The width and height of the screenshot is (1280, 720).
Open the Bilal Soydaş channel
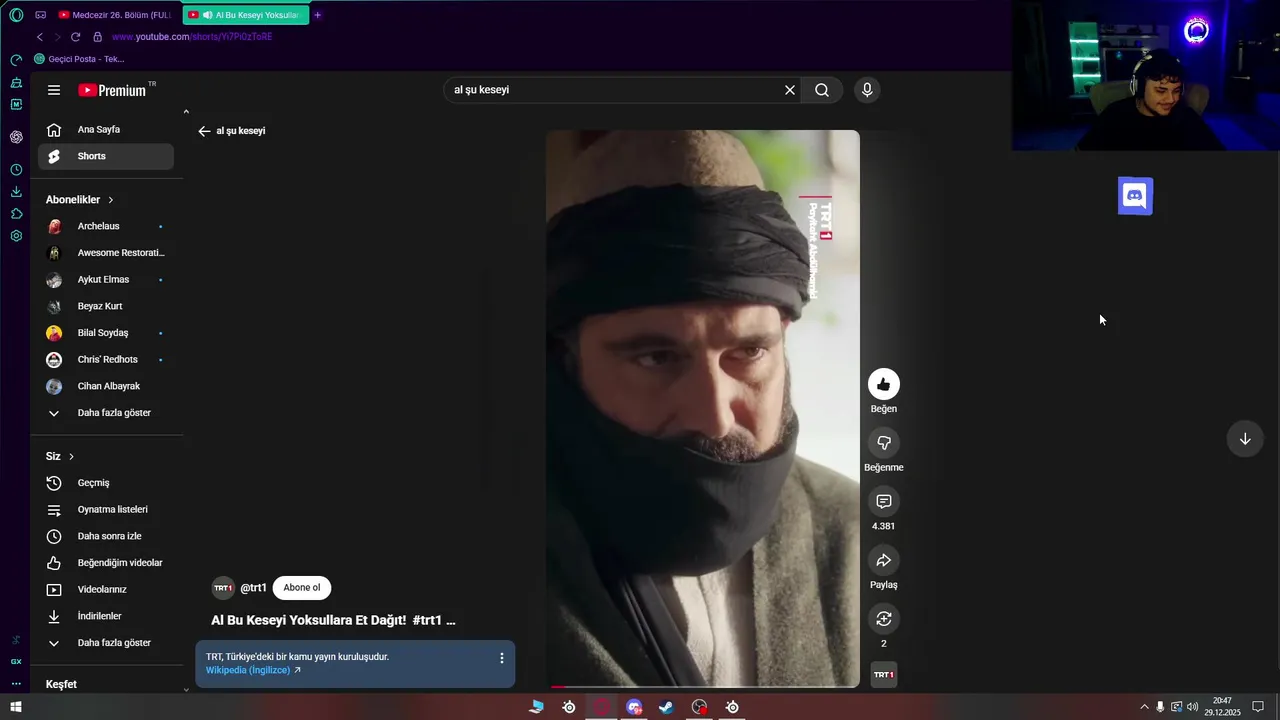tap(106, 333)
